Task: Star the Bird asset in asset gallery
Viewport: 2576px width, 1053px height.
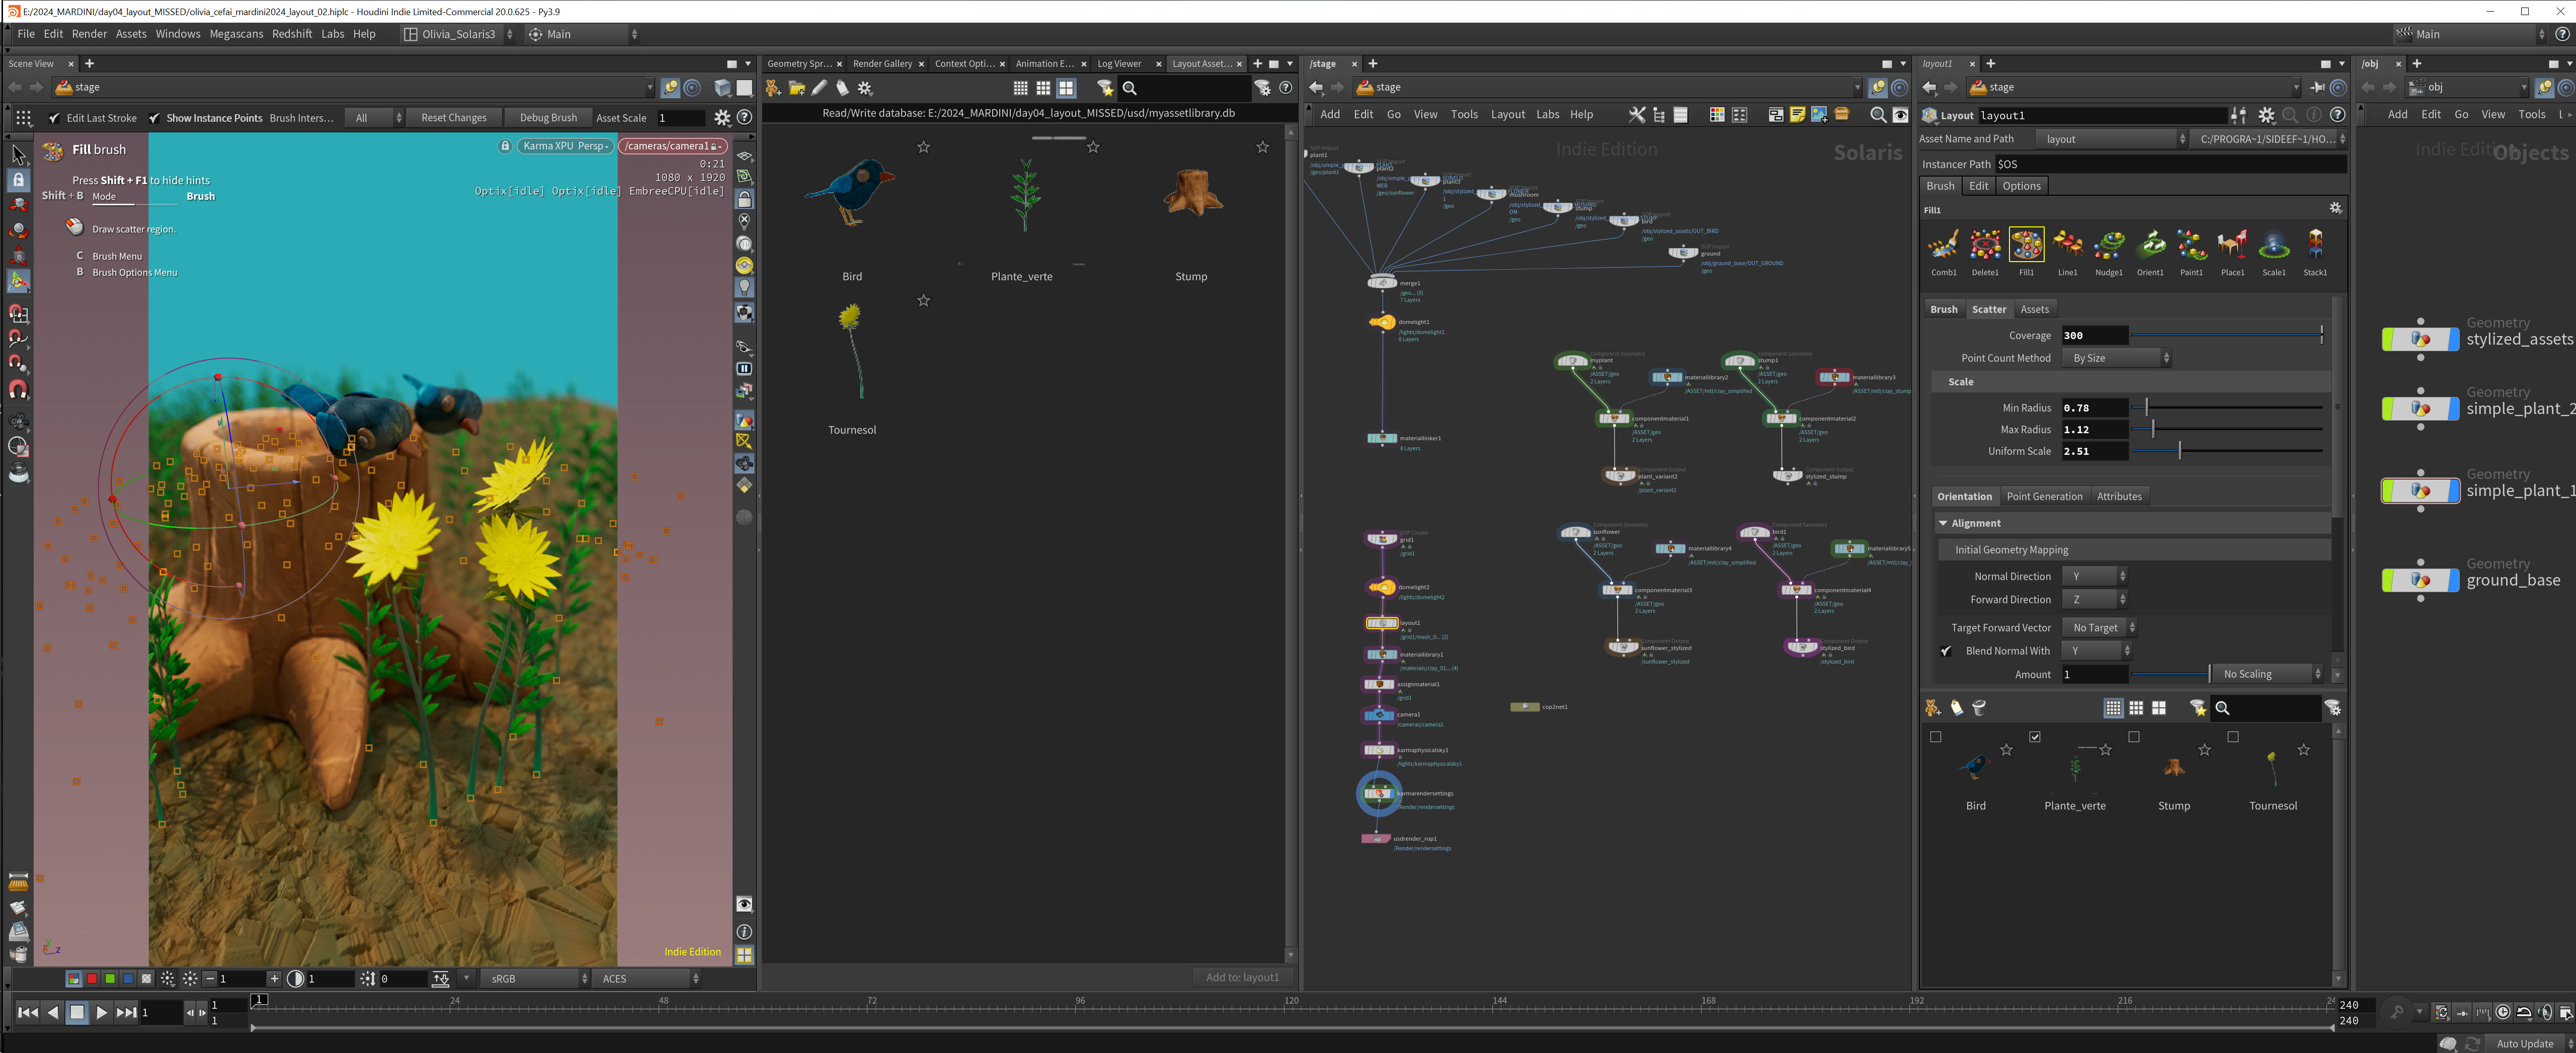Action: pyautogui.click(x=923, y=147)
